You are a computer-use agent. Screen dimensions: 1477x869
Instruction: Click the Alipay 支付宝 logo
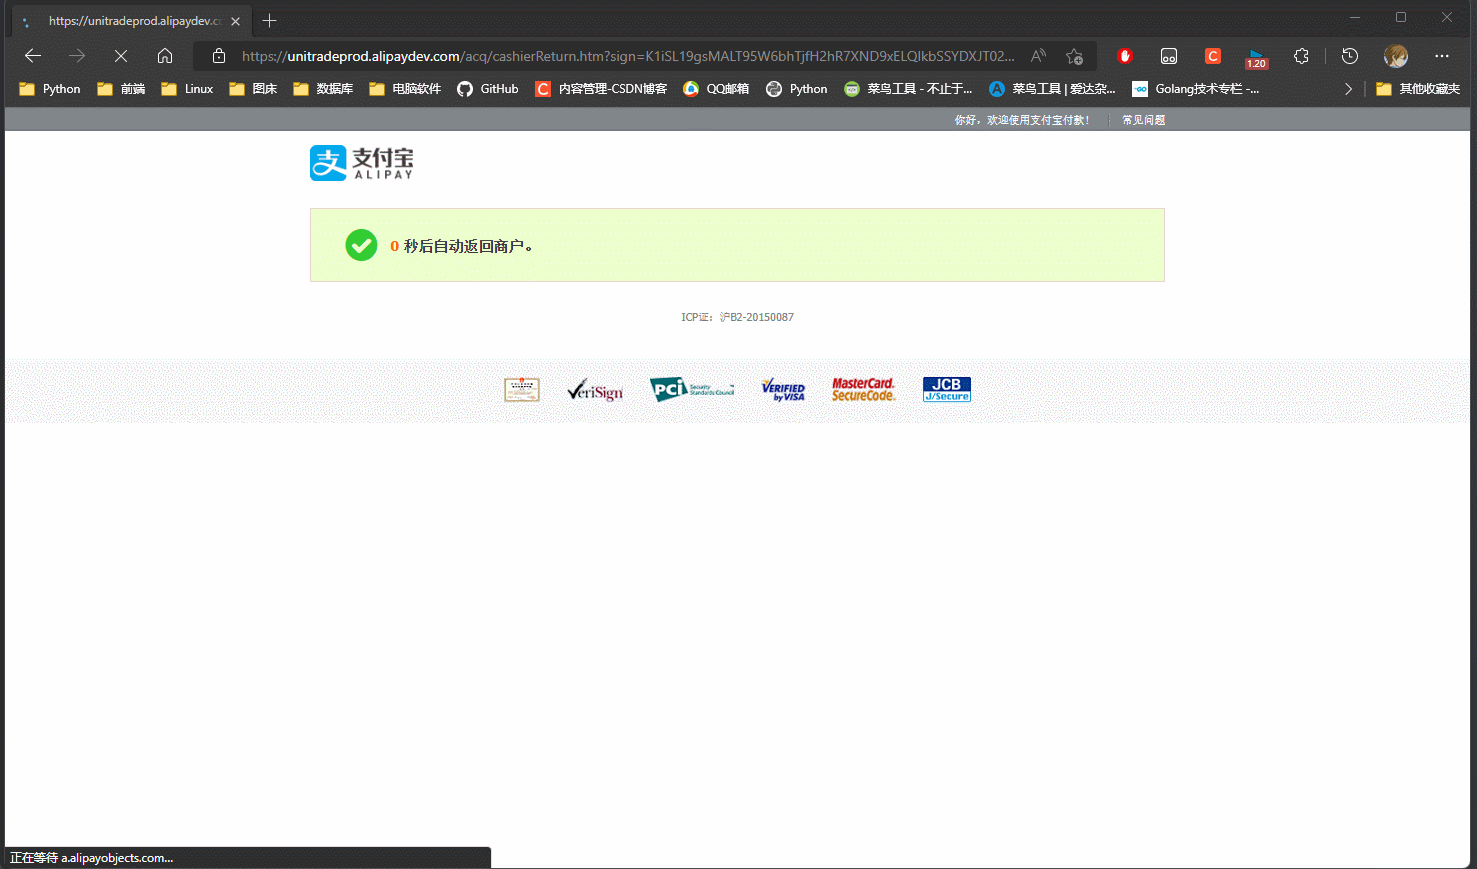tap(362, 163)
